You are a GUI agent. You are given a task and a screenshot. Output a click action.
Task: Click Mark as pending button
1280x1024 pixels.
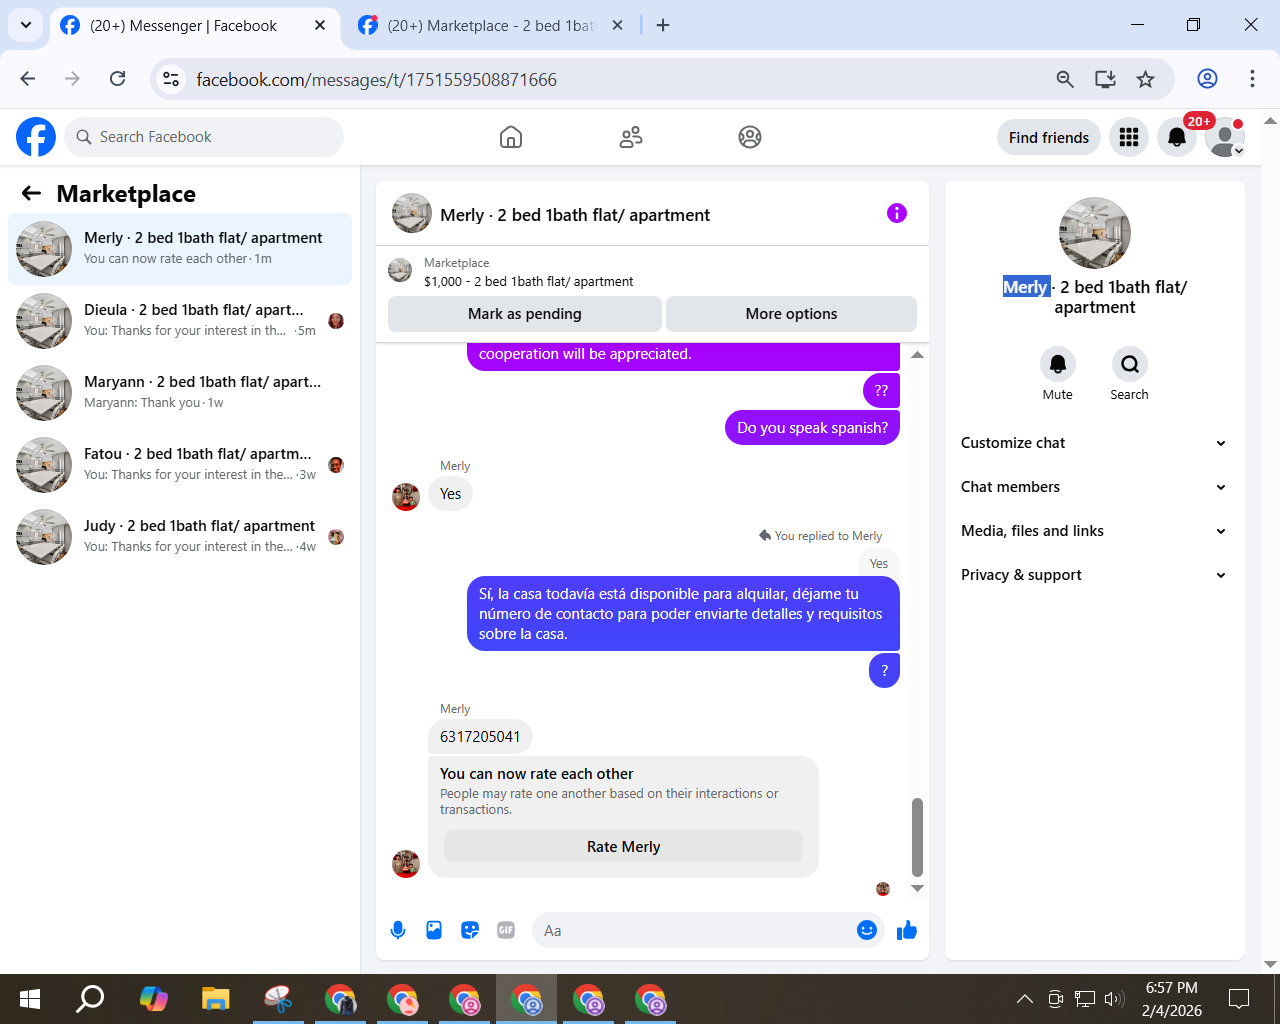tap(525, 314)
